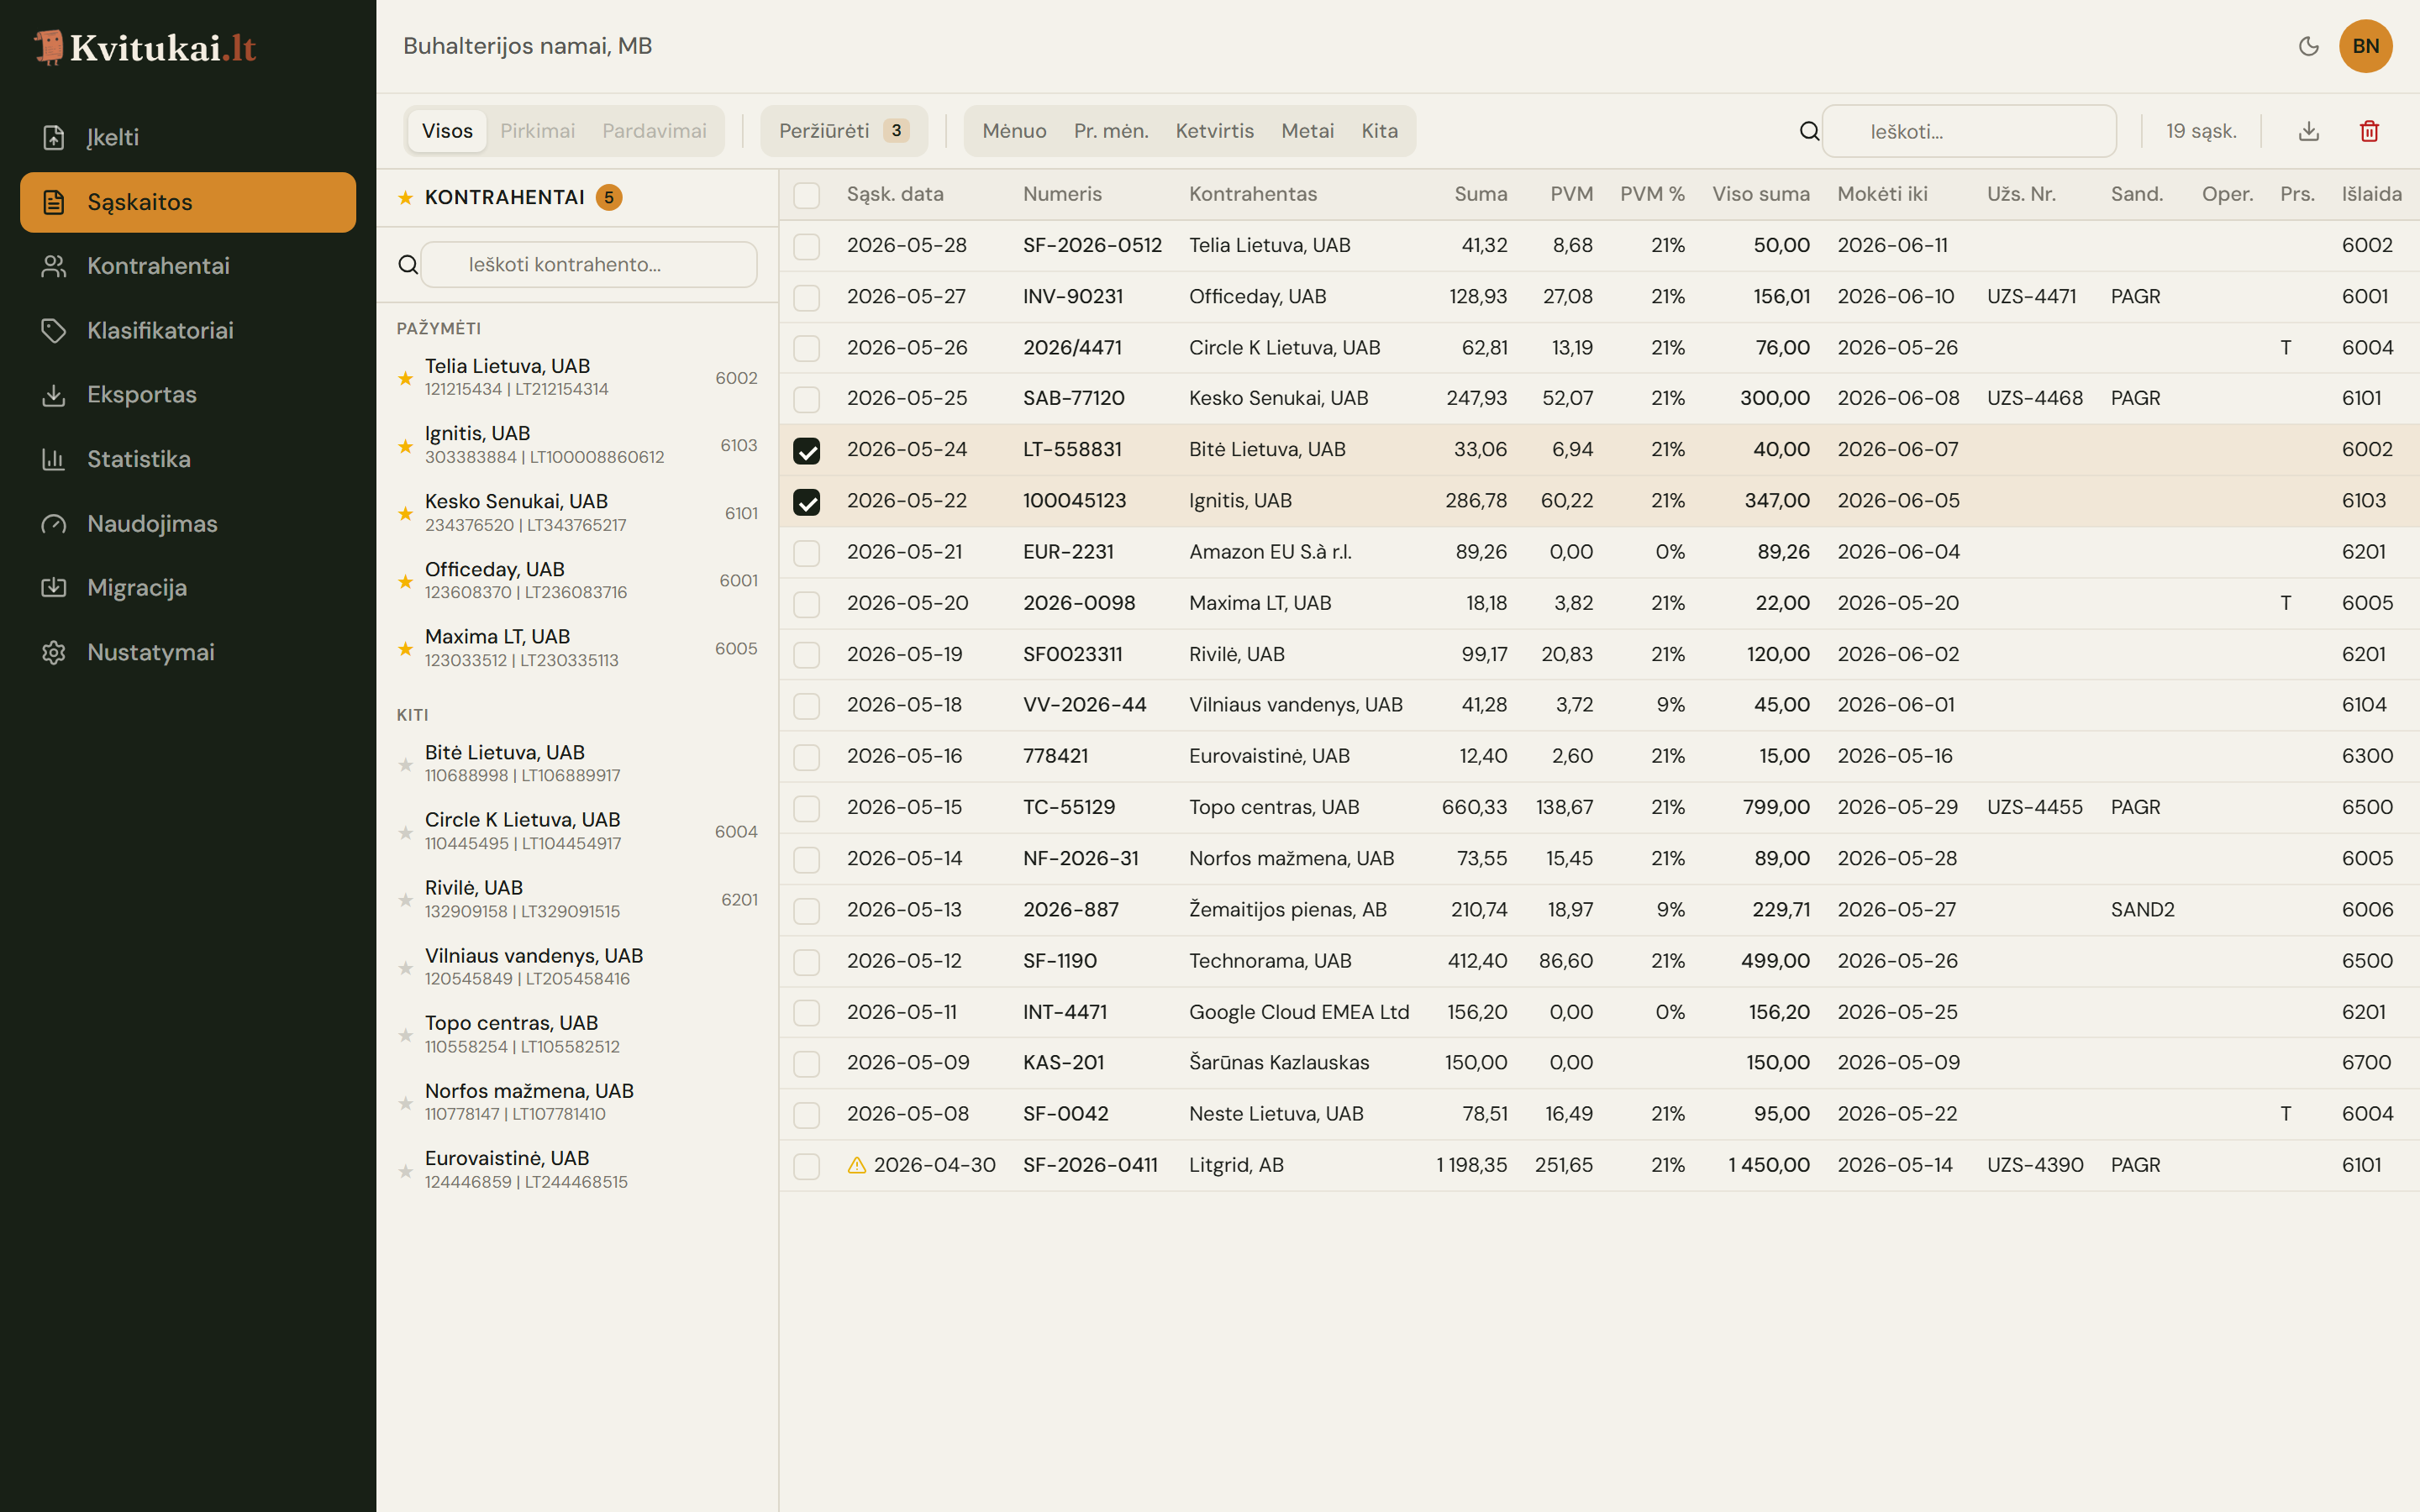Image resolution: width=2420 pixels, height=1512 pixels.
Task: Choose Kita custom period
Action: coord(1379,131)
